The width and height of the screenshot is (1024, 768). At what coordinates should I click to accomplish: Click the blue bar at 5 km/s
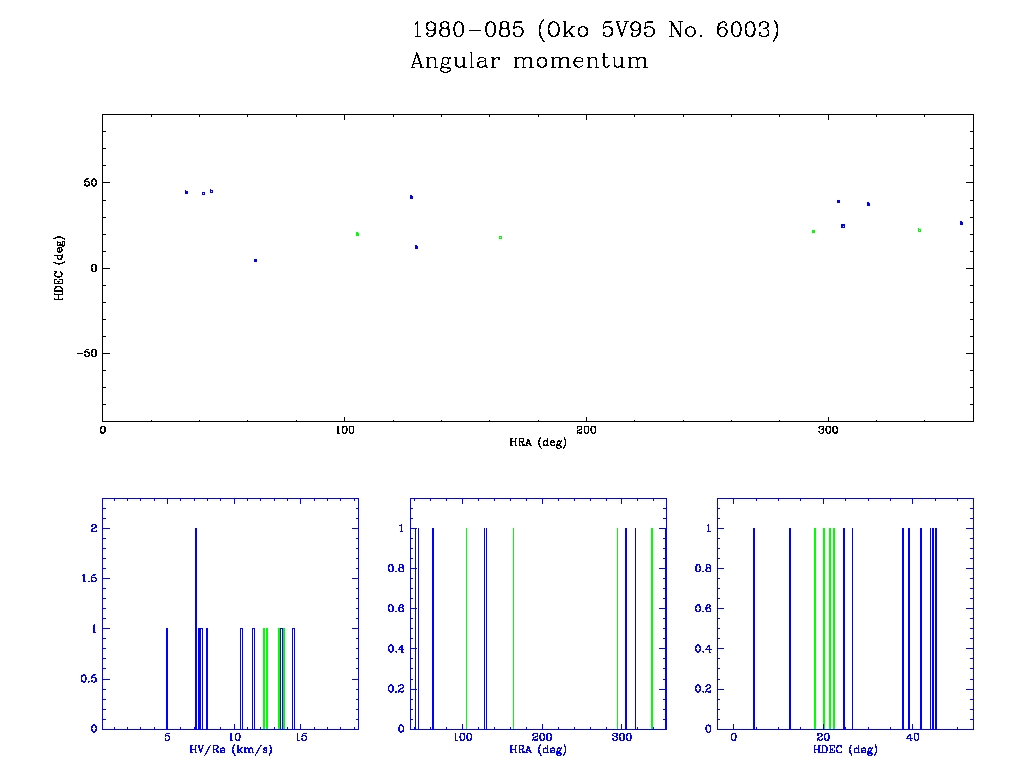(167, 678)
